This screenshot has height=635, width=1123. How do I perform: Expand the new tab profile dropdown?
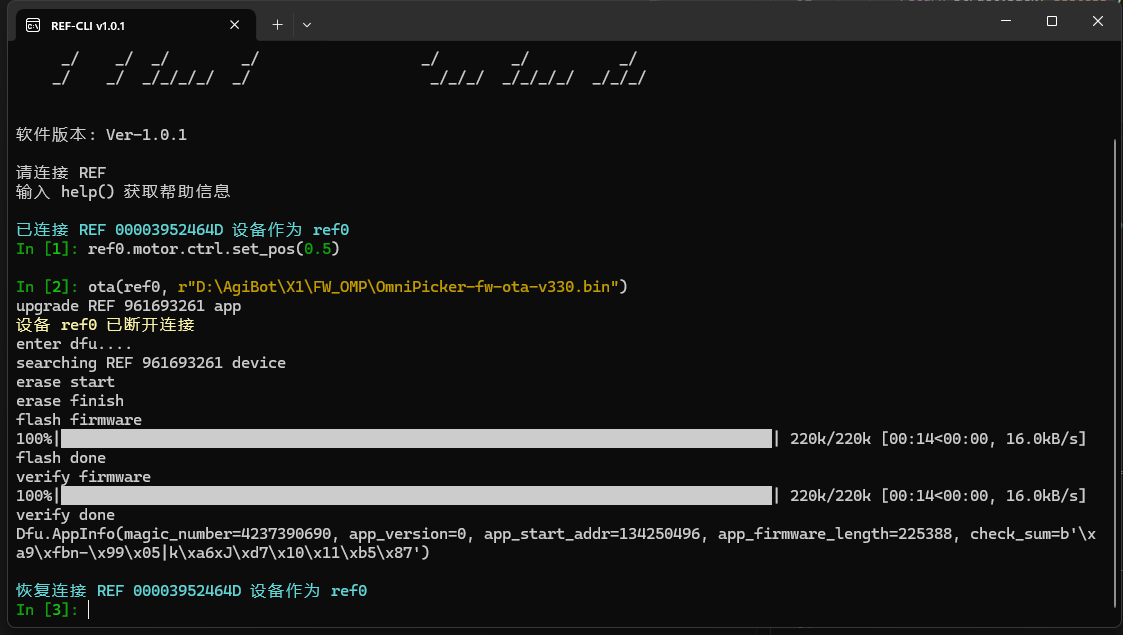(x=307, y=24)
